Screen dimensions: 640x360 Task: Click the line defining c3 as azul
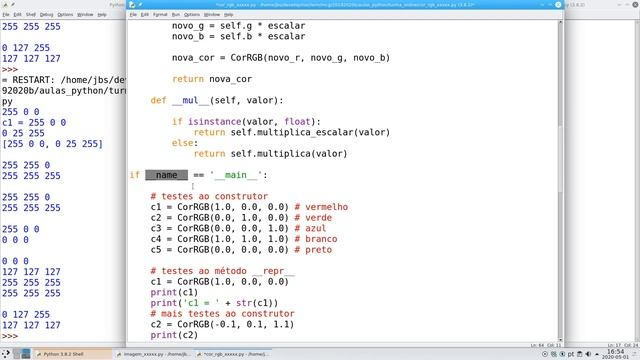coord(238,228)
